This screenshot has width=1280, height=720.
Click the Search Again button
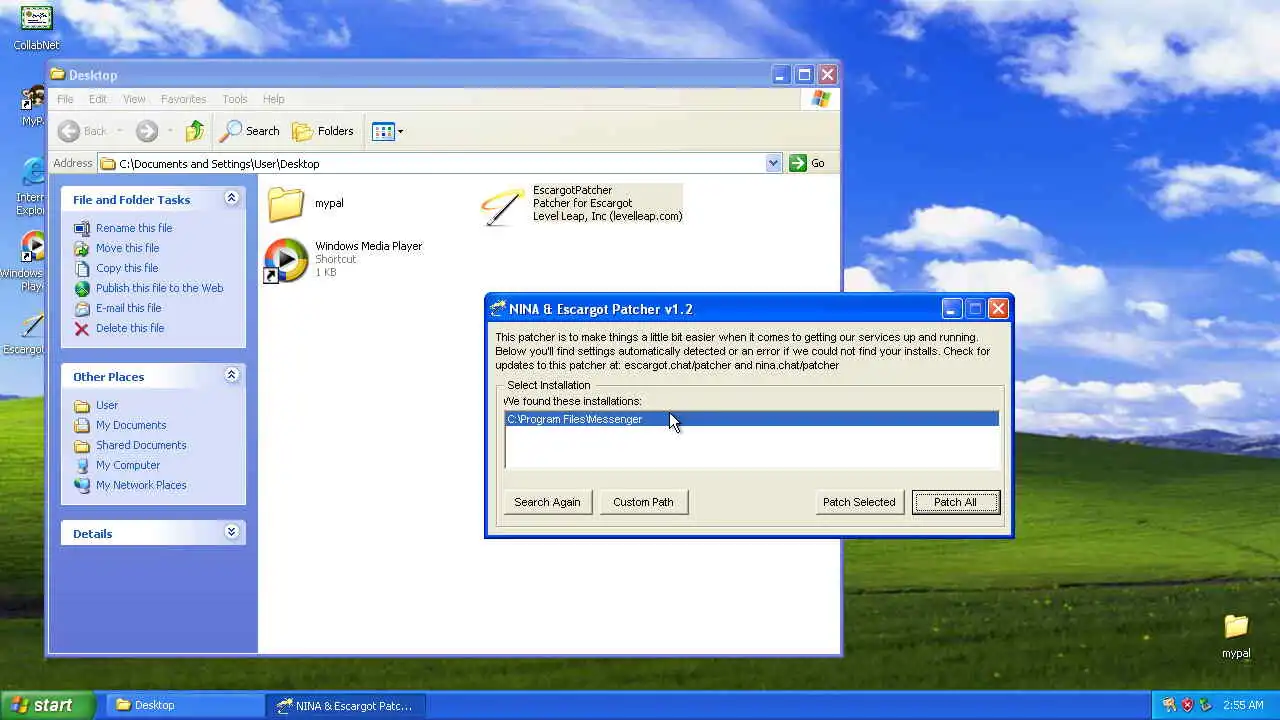coord(547,502)
